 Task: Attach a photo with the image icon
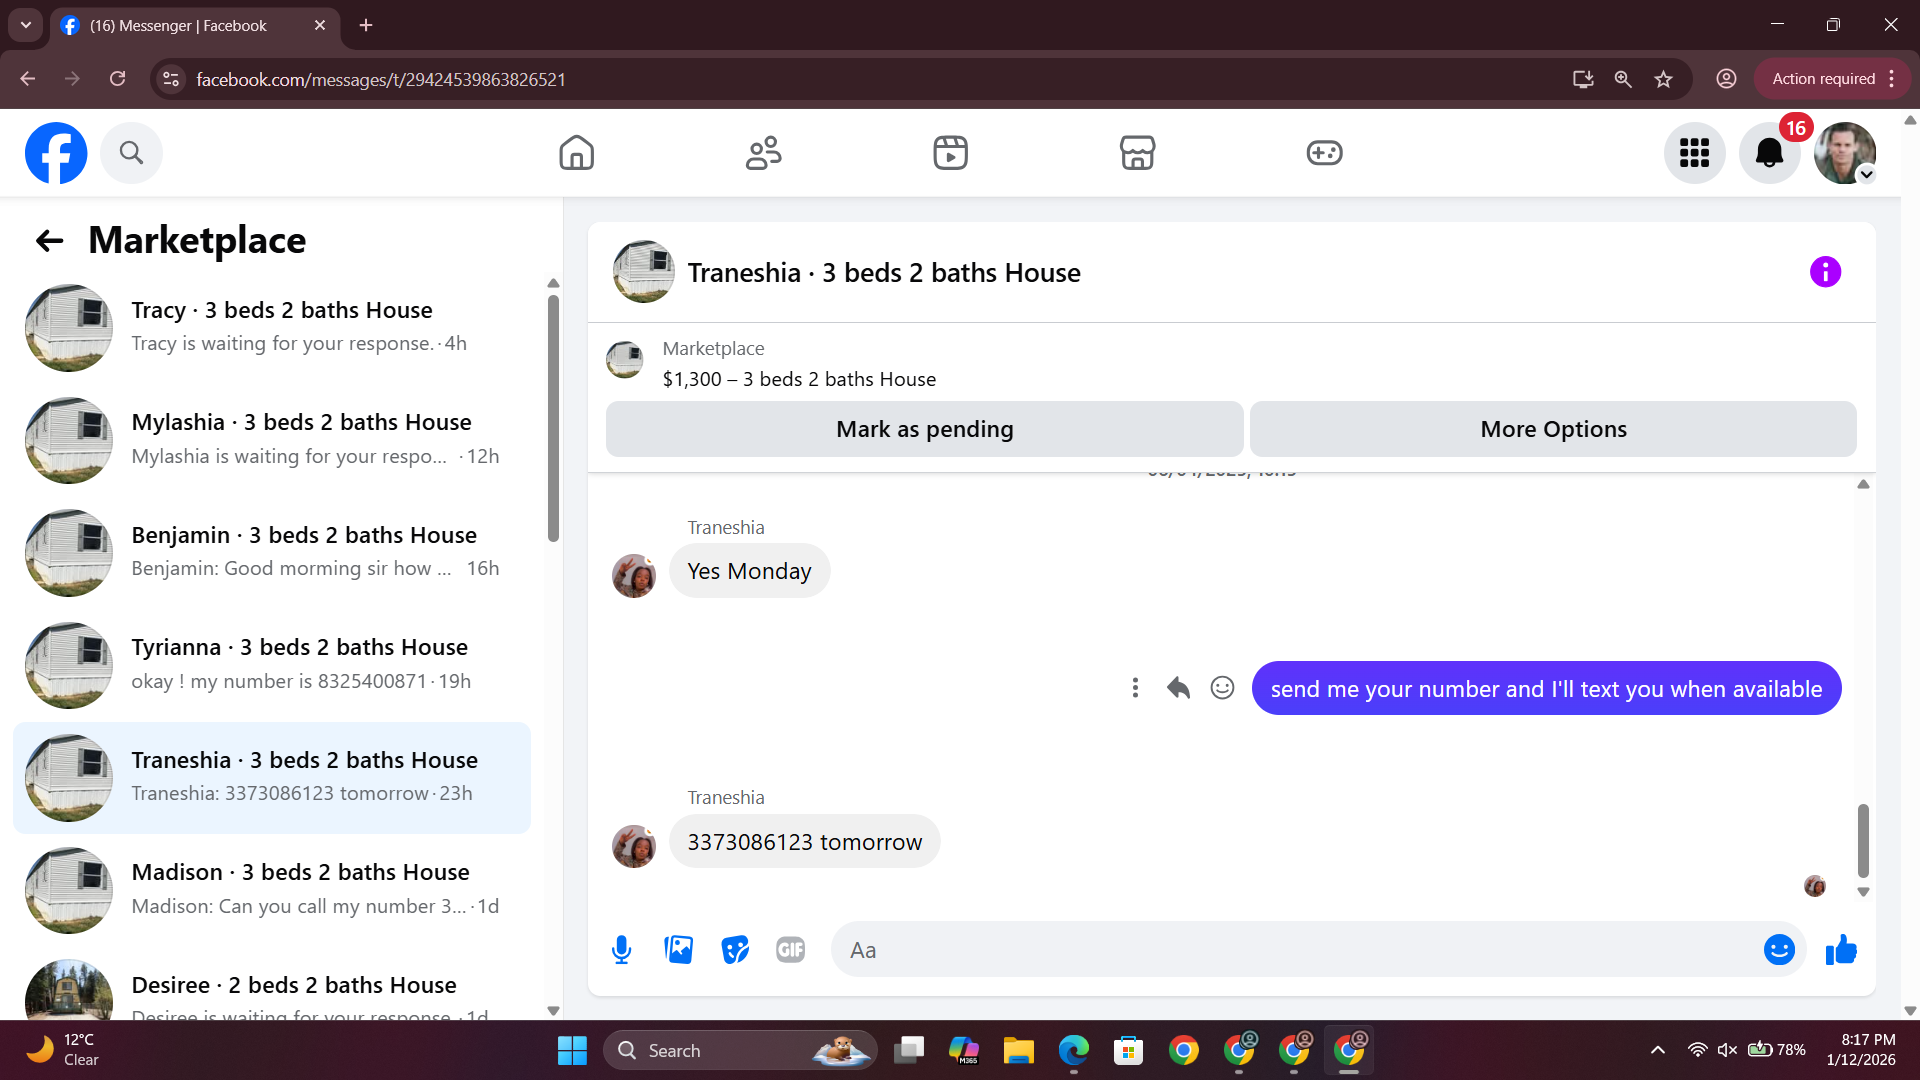pyautogui.click(x=678, y=950)
